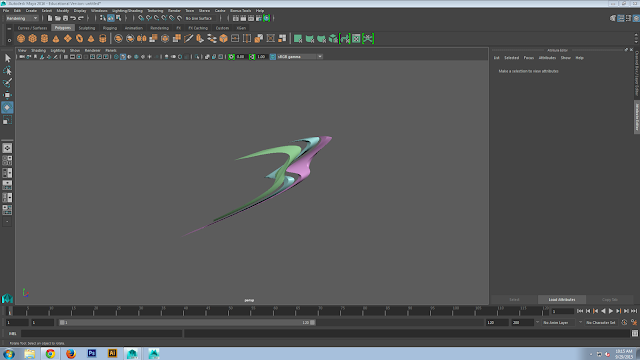The image size is (640, 360).
Task: Toggle Auto Keyframe button
Action: (x=624, y=322)
